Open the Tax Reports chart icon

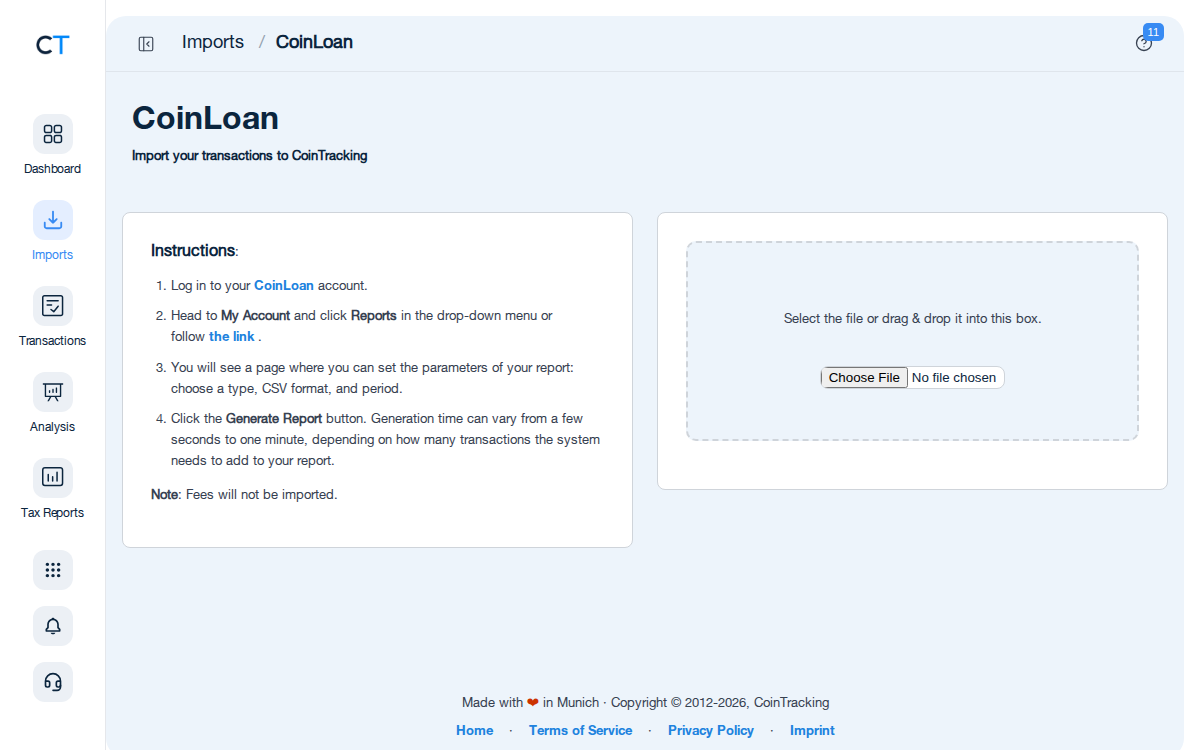coord(53,478)
